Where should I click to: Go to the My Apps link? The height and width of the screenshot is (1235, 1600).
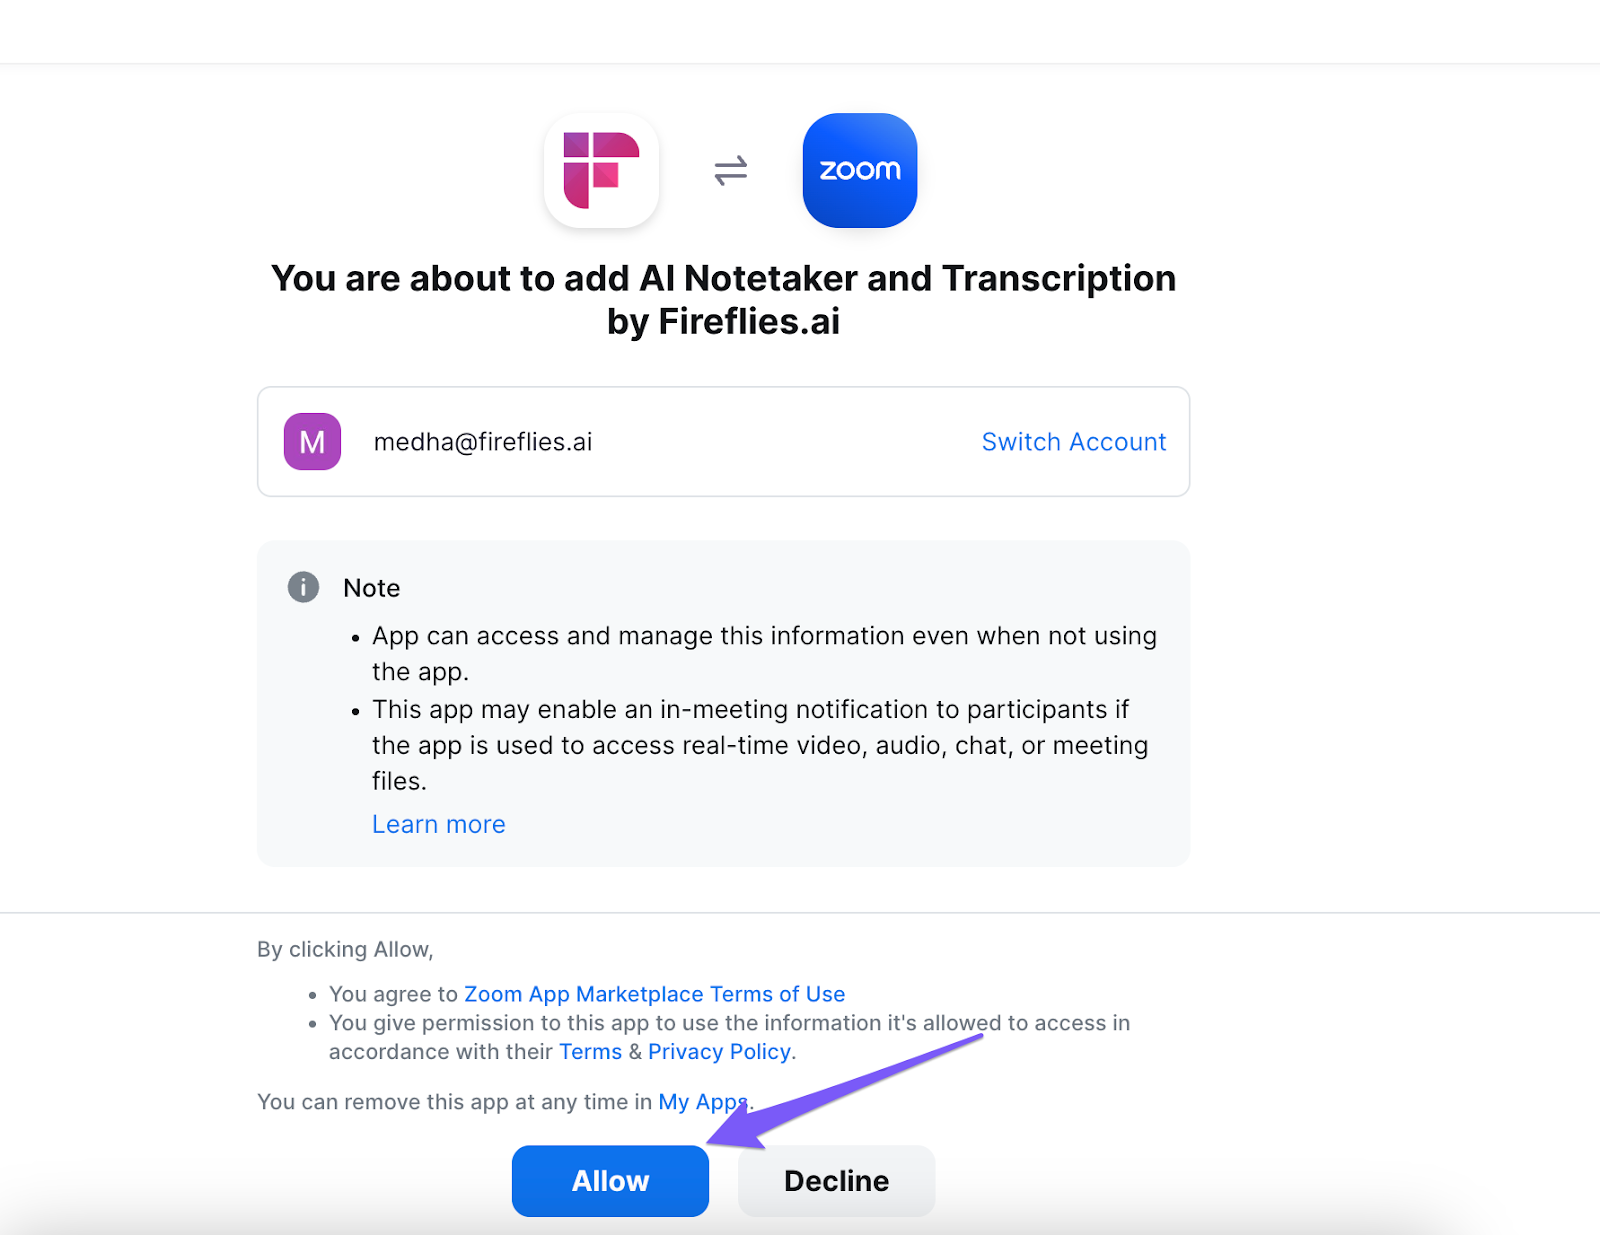coord(703,1102)
